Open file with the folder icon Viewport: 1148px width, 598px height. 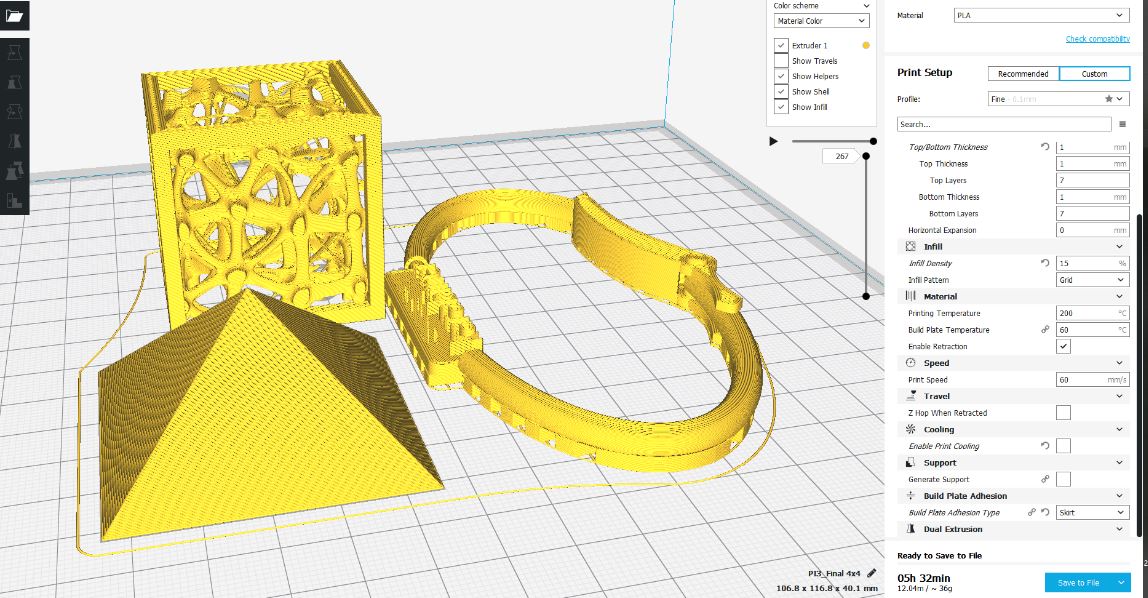click(14, 15)
